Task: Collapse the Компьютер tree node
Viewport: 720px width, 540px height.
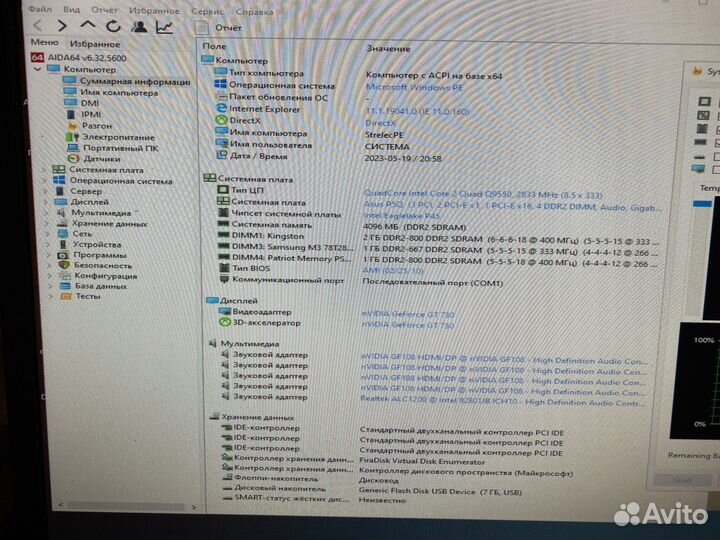Action: point(38,69)
